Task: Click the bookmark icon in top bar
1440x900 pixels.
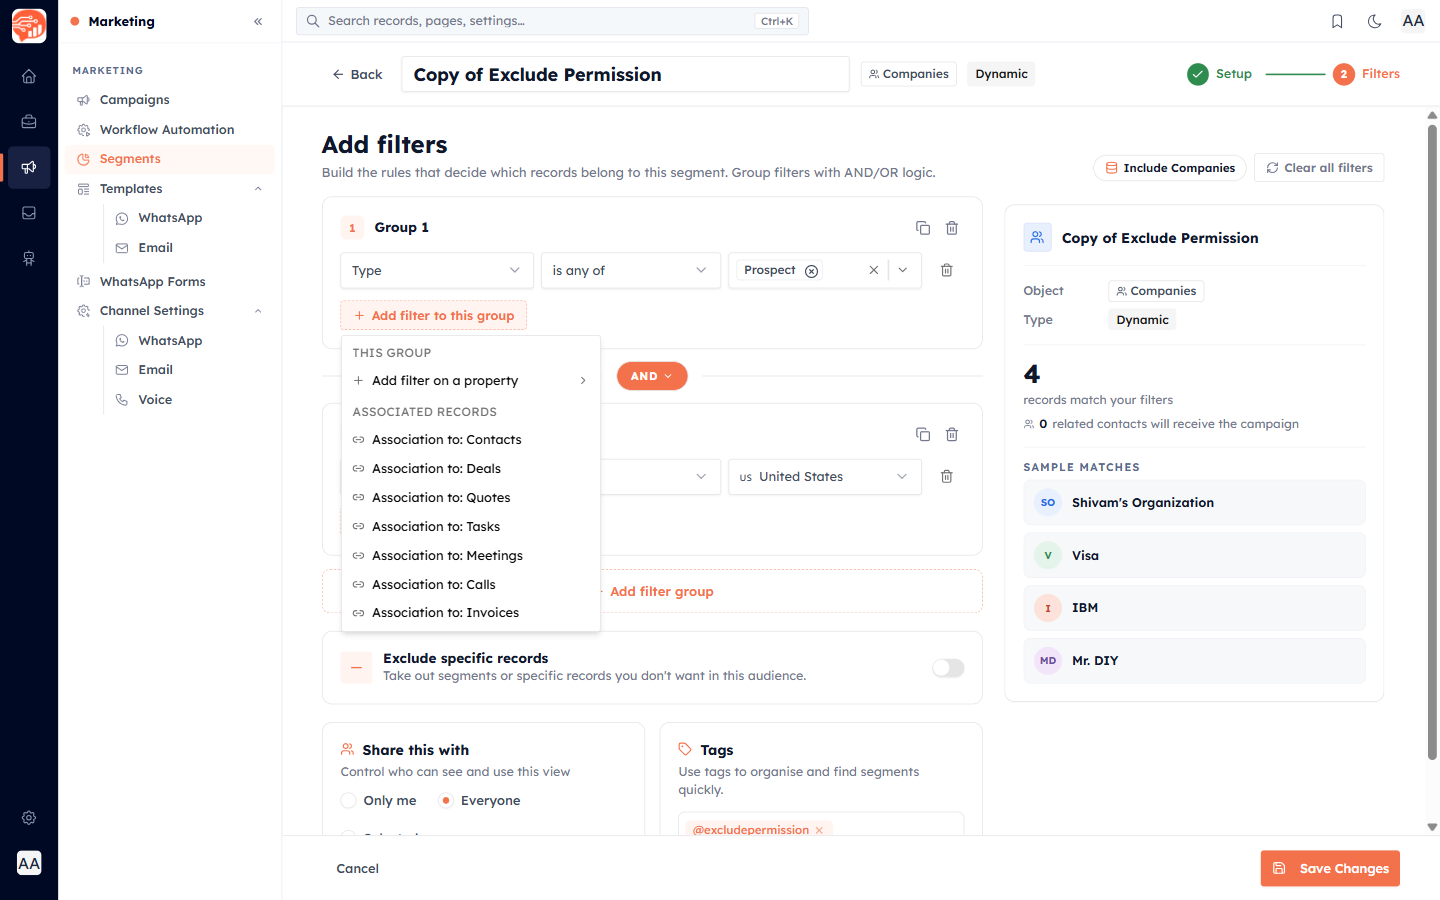Action: 1337,21
